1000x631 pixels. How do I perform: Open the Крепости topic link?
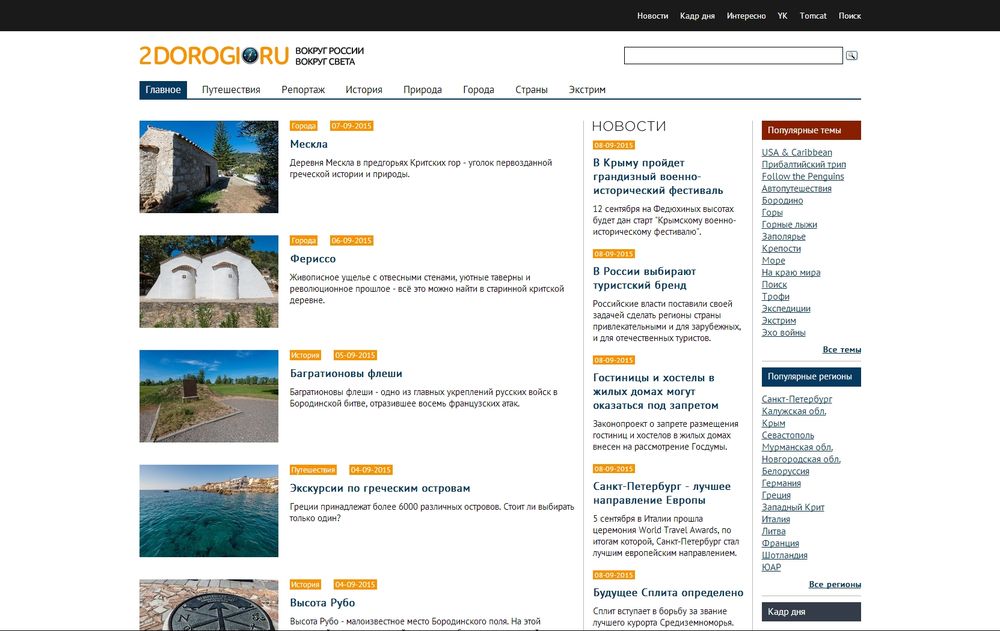tap(781, 249)
